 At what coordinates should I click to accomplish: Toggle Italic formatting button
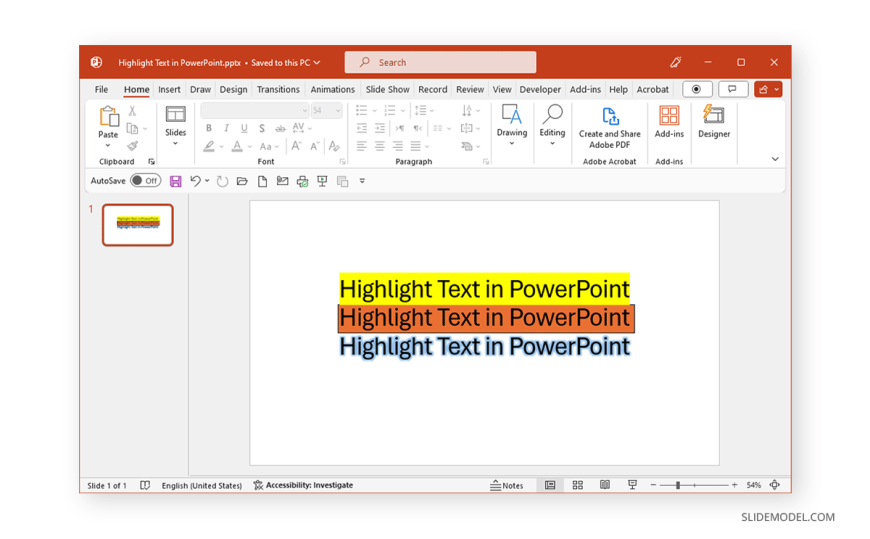point(226,128)
